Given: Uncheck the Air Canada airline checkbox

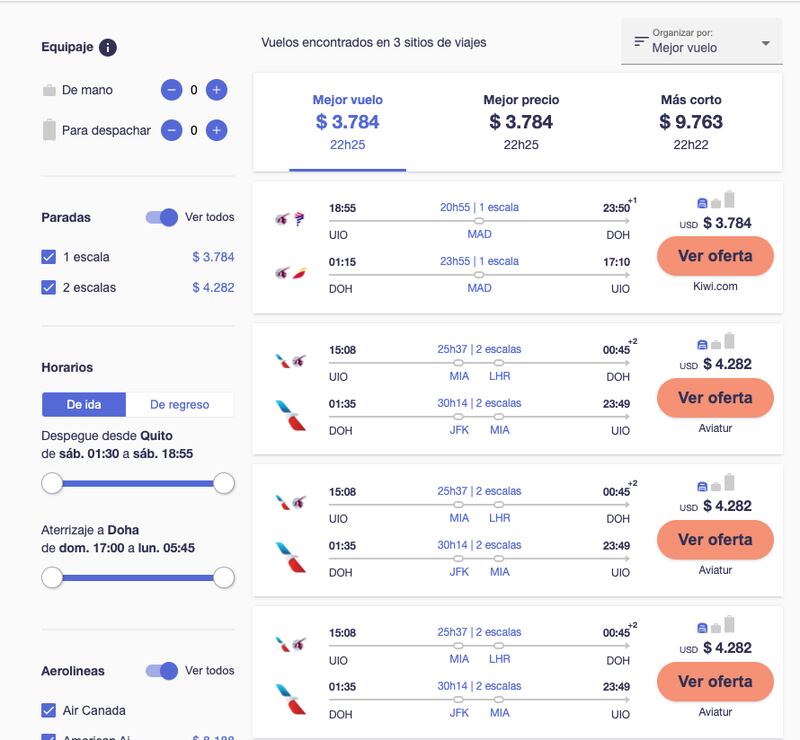Looking at the screenshot, I should [48, 710].
